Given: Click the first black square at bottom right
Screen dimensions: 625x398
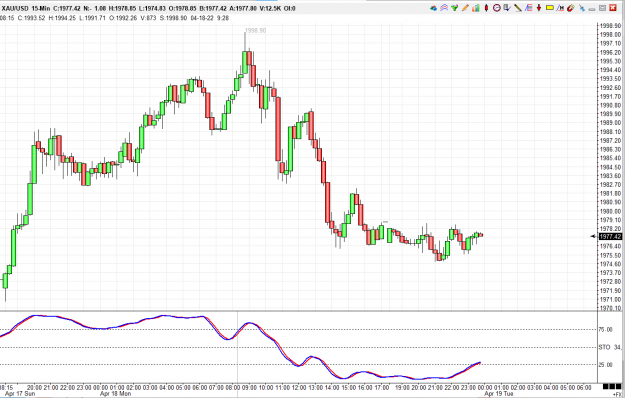Looking at the screenshot, I should pyautogui.click(x=605, y=386).
